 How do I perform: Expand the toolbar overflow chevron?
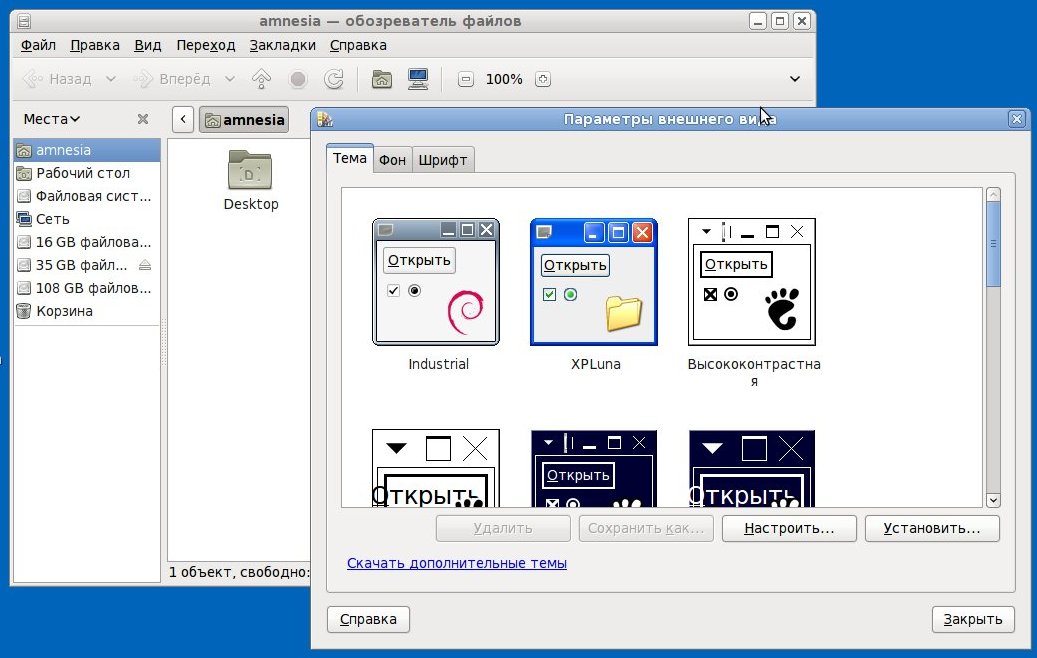click(x=795, y=79)
